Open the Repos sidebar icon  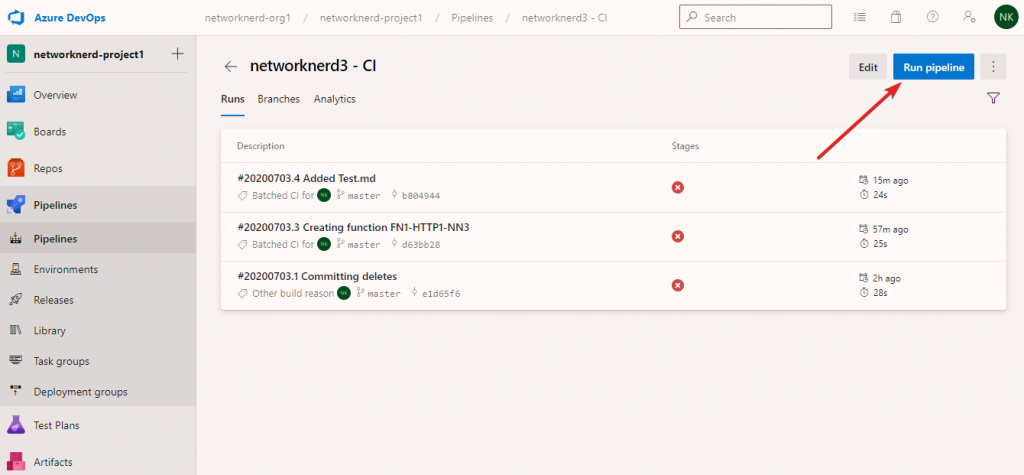(16, 168)
